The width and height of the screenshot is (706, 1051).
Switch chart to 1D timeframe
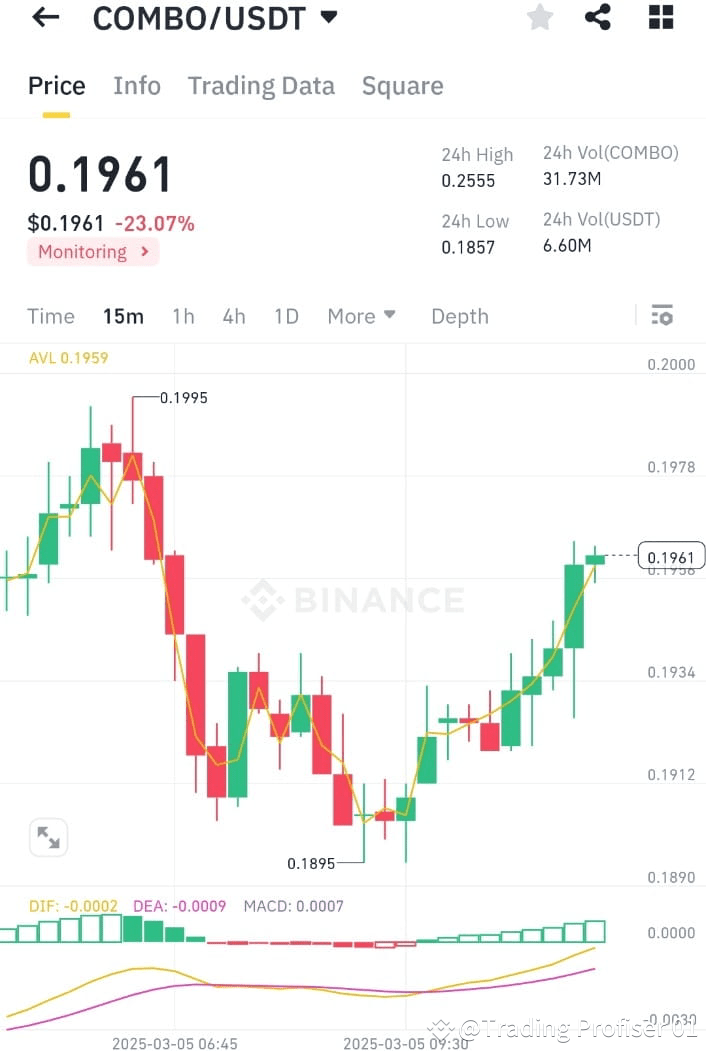[x=286, y=316]
